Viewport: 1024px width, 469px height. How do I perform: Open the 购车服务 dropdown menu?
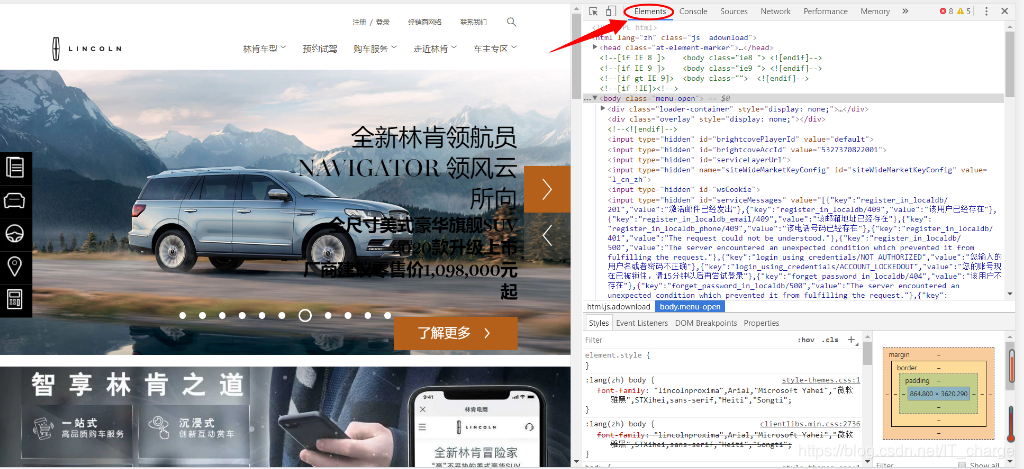(x=376, y=48)
